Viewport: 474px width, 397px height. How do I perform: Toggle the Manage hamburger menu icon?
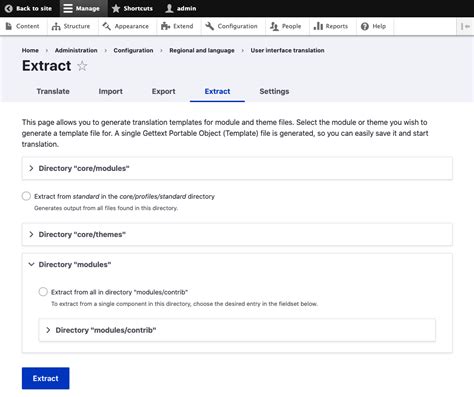point(68,8)
